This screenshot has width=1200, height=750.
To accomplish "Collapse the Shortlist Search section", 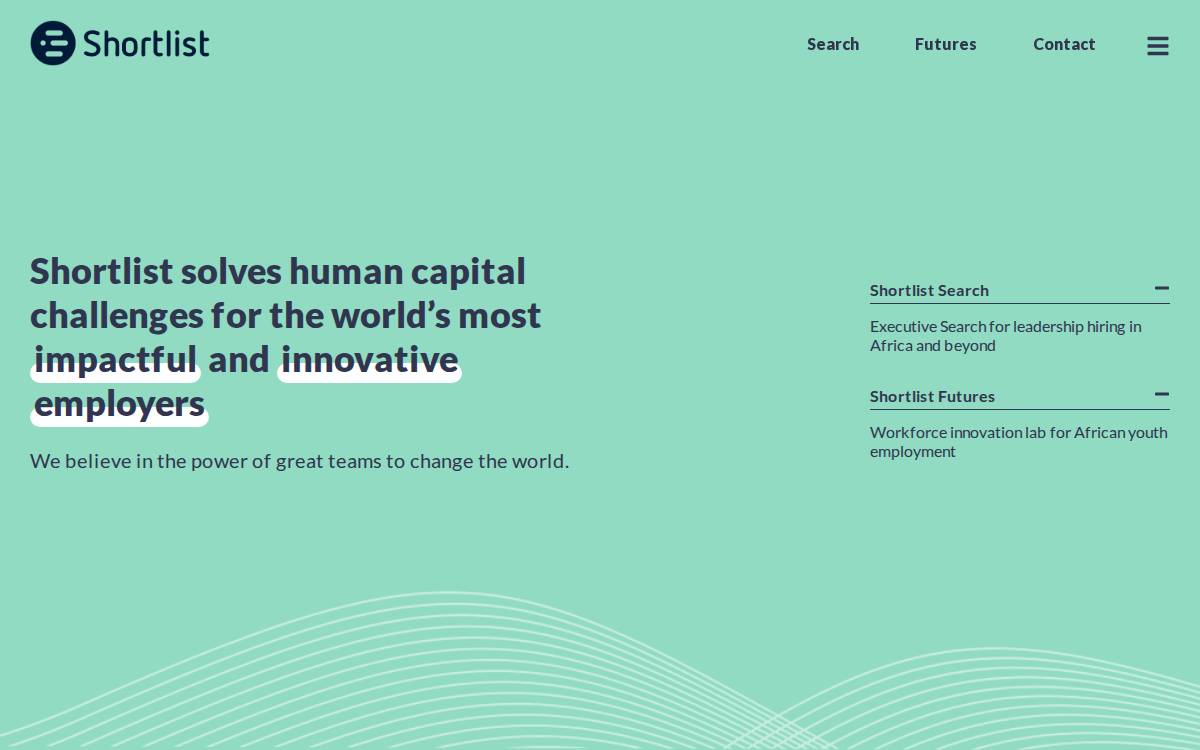I will point(1161,289).
